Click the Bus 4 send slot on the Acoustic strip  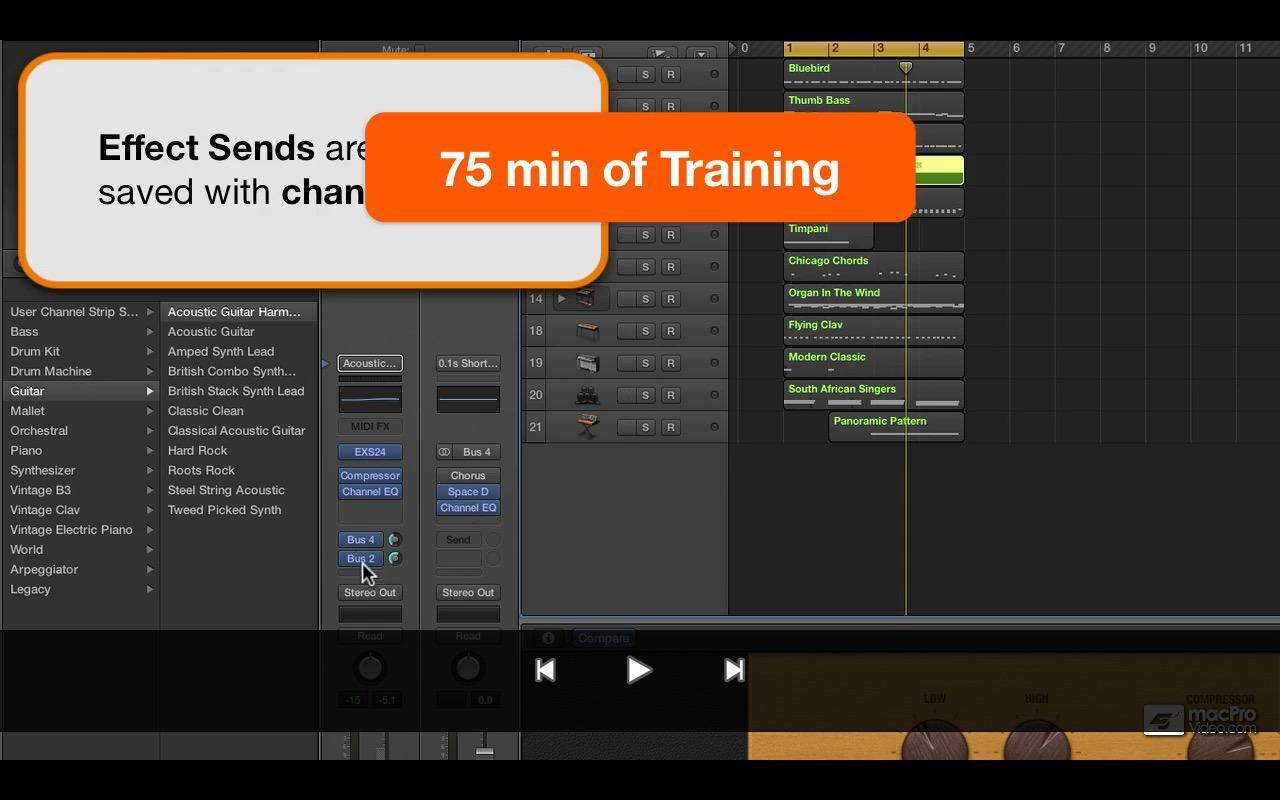point(361,540)
